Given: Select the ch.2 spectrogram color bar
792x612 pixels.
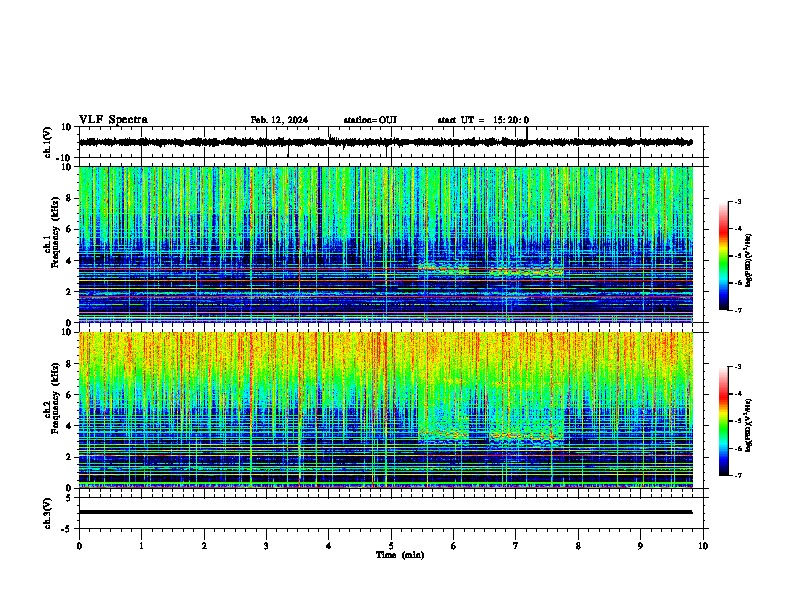Looking at the screenshot, I should tap(724, 421).
